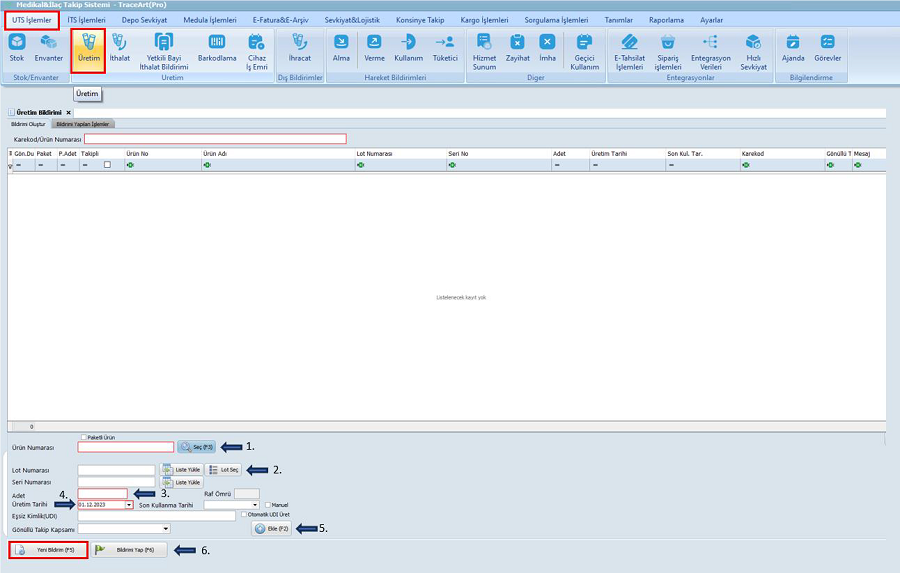Click the Karekod/Ürün Numarası input field
The image size is (900, 573).
pyautogui.click(x=215, y=139)
